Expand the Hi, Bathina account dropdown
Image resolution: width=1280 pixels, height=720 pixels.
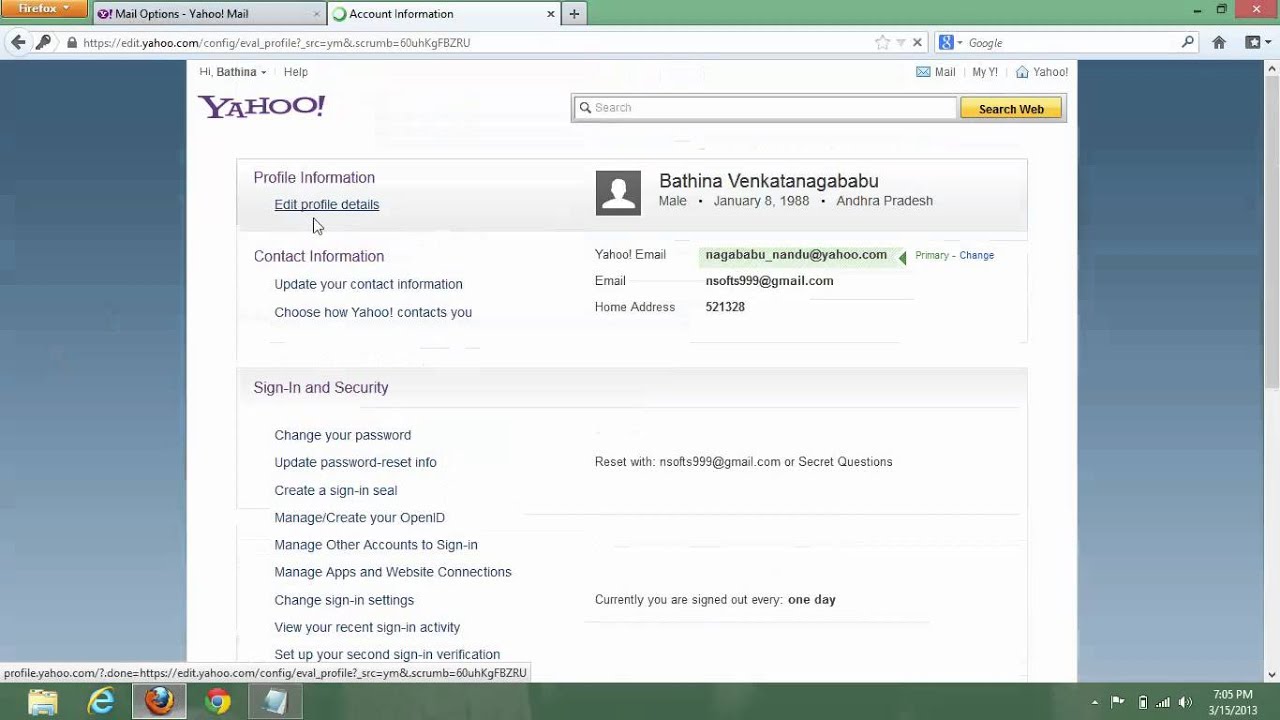click(x=233, y=72)
